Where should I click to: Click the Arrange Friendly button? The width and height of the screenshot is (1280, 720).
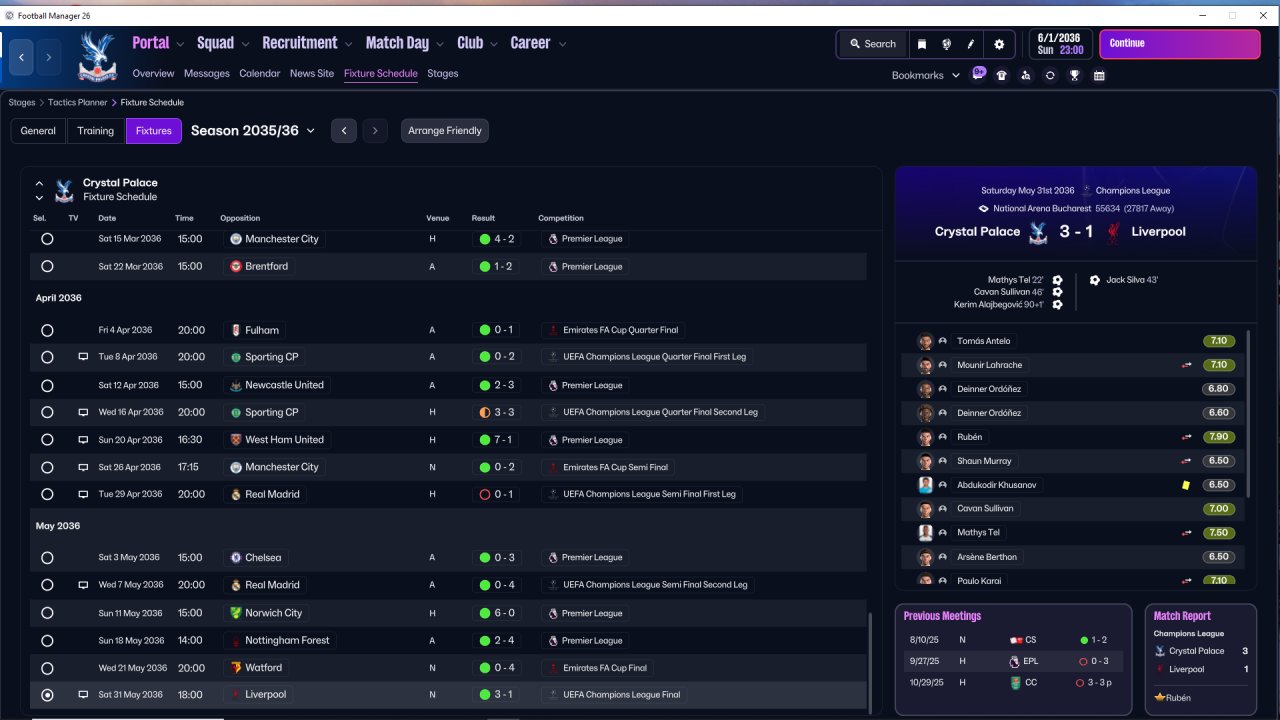[445, 131]
